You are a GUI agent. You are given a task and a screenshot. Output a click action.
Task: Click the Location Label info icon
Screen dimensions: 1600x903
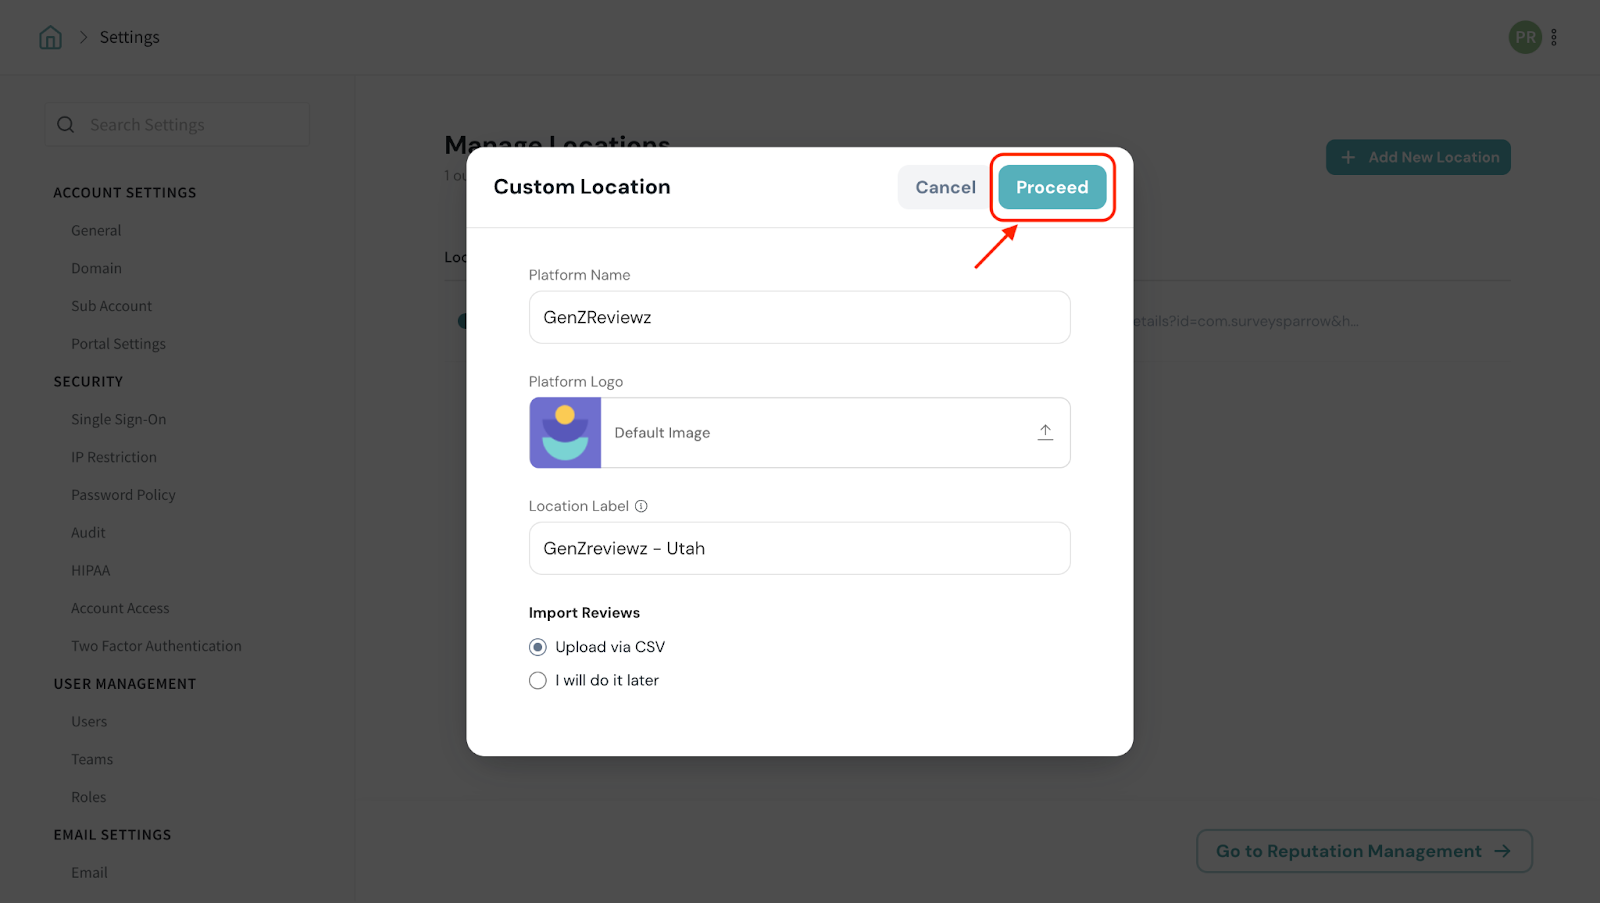641,506
